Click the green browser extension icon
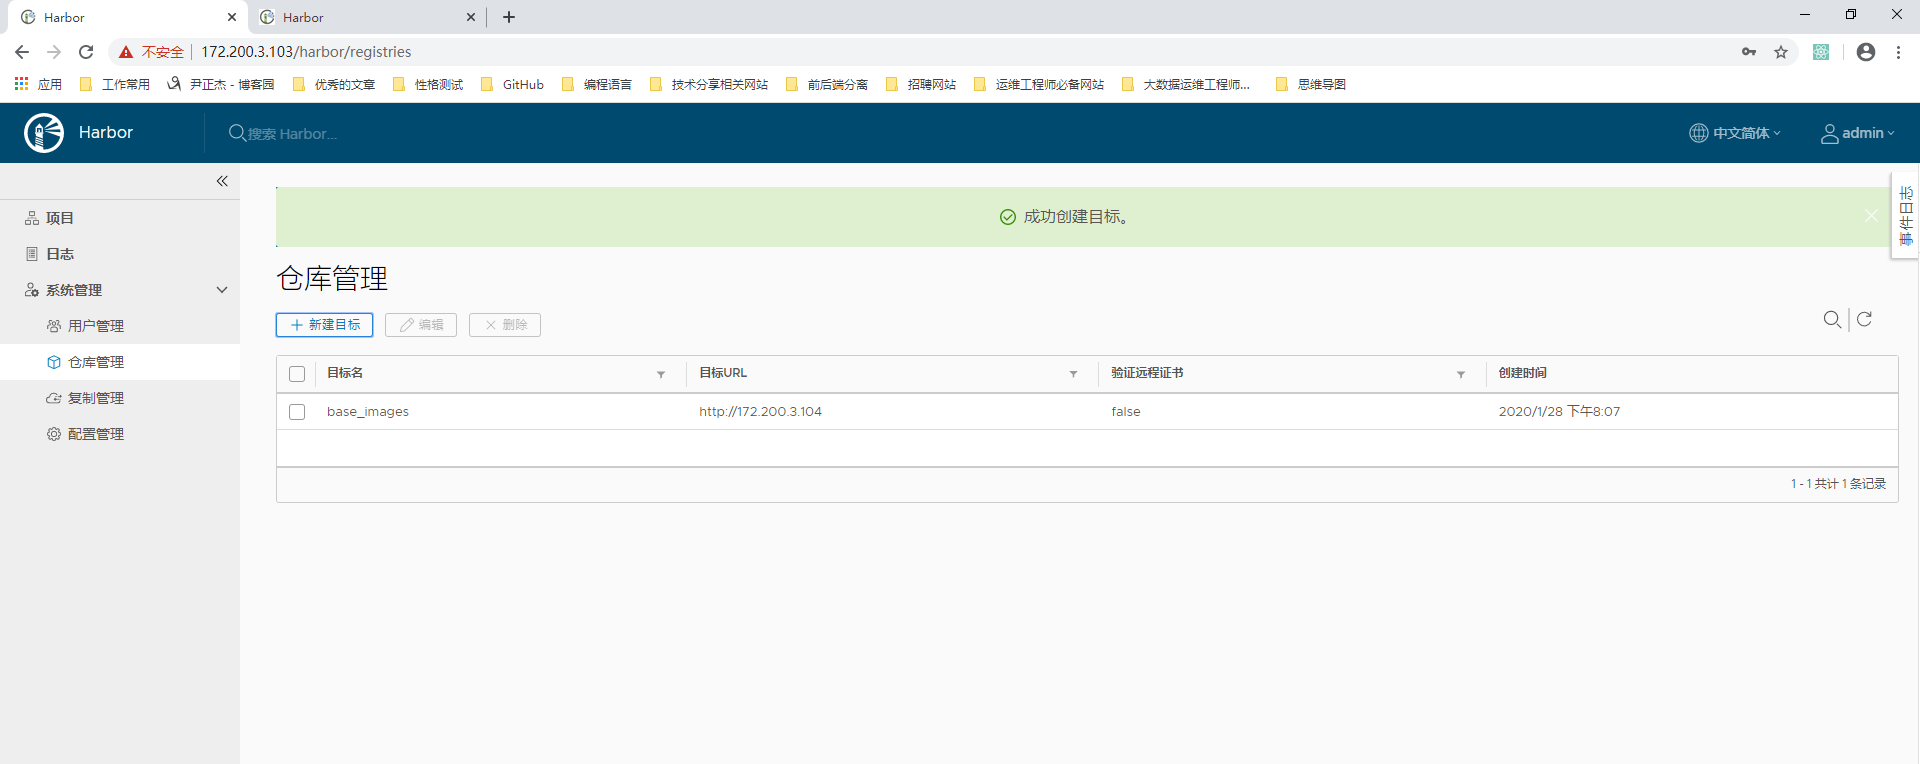 pos(1821,52)
